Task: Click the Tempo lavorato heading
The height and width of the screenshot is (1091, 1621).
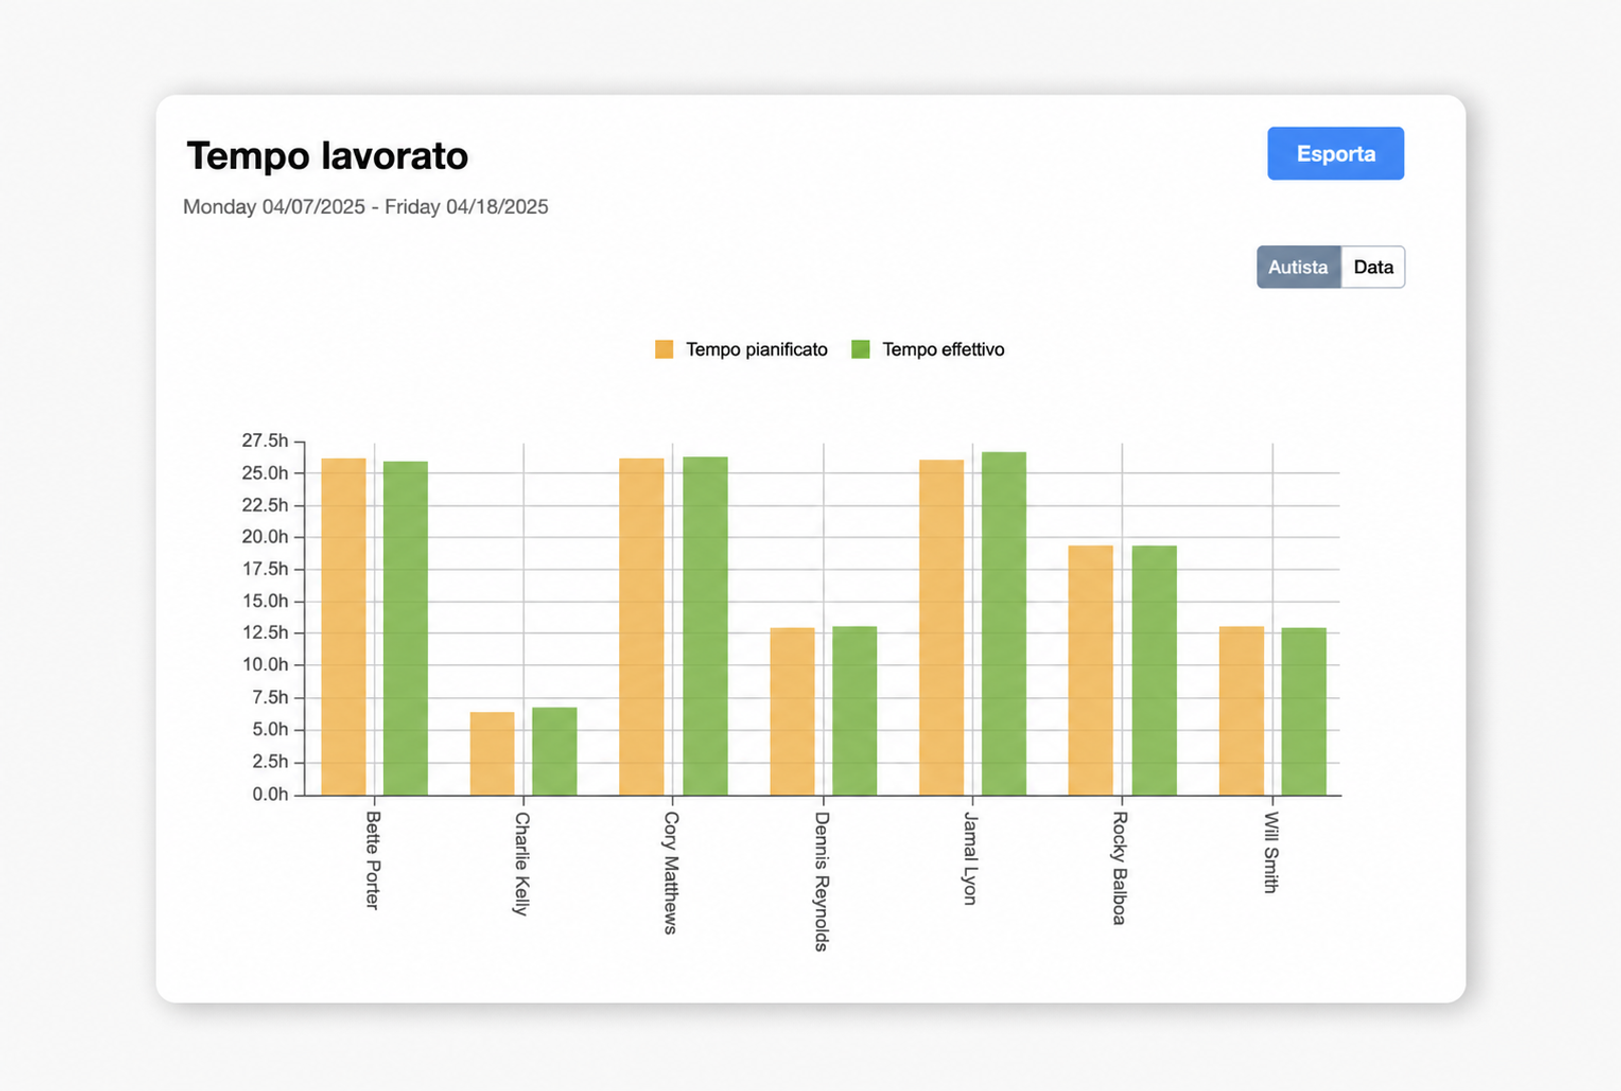Action: (327, 156)
